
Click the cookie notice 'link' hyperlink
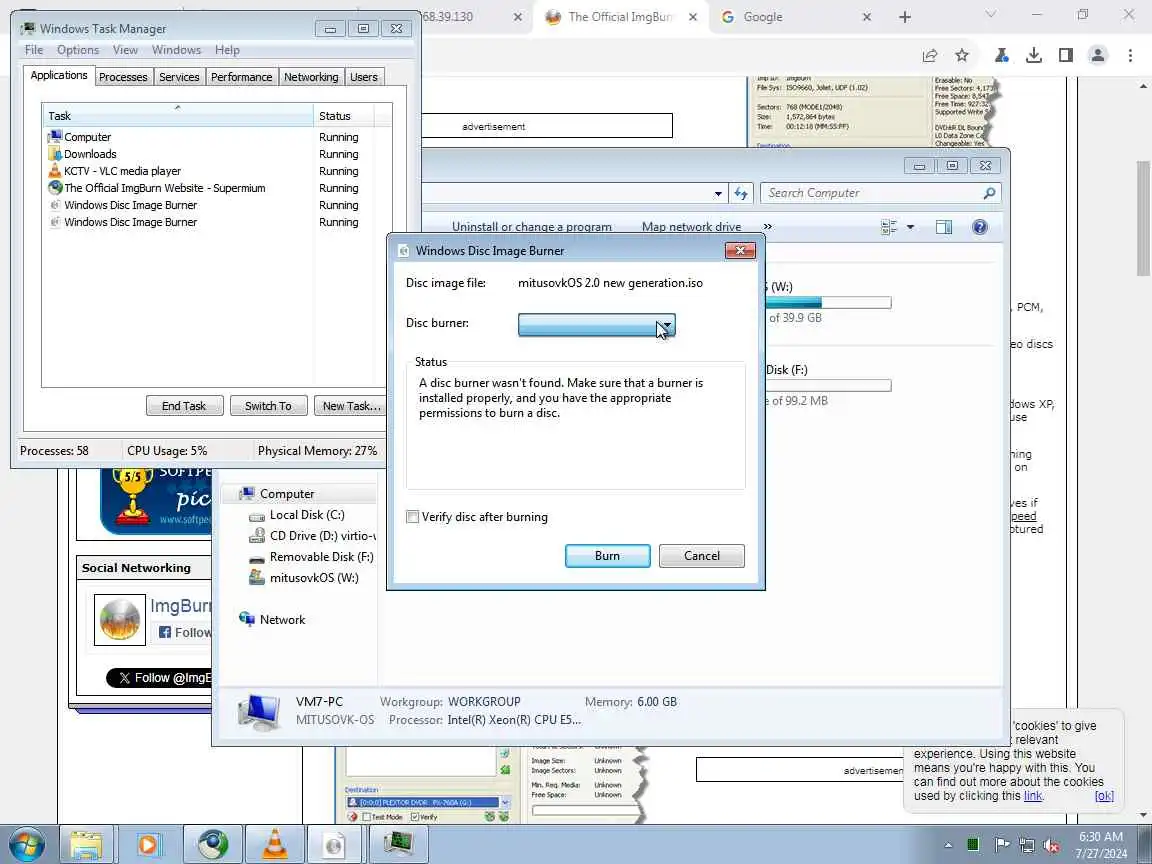1033,796
